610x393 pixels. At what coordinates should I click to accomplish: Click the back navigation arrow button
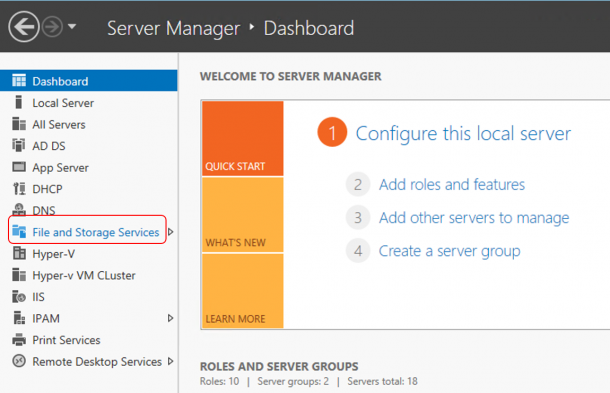24,27
